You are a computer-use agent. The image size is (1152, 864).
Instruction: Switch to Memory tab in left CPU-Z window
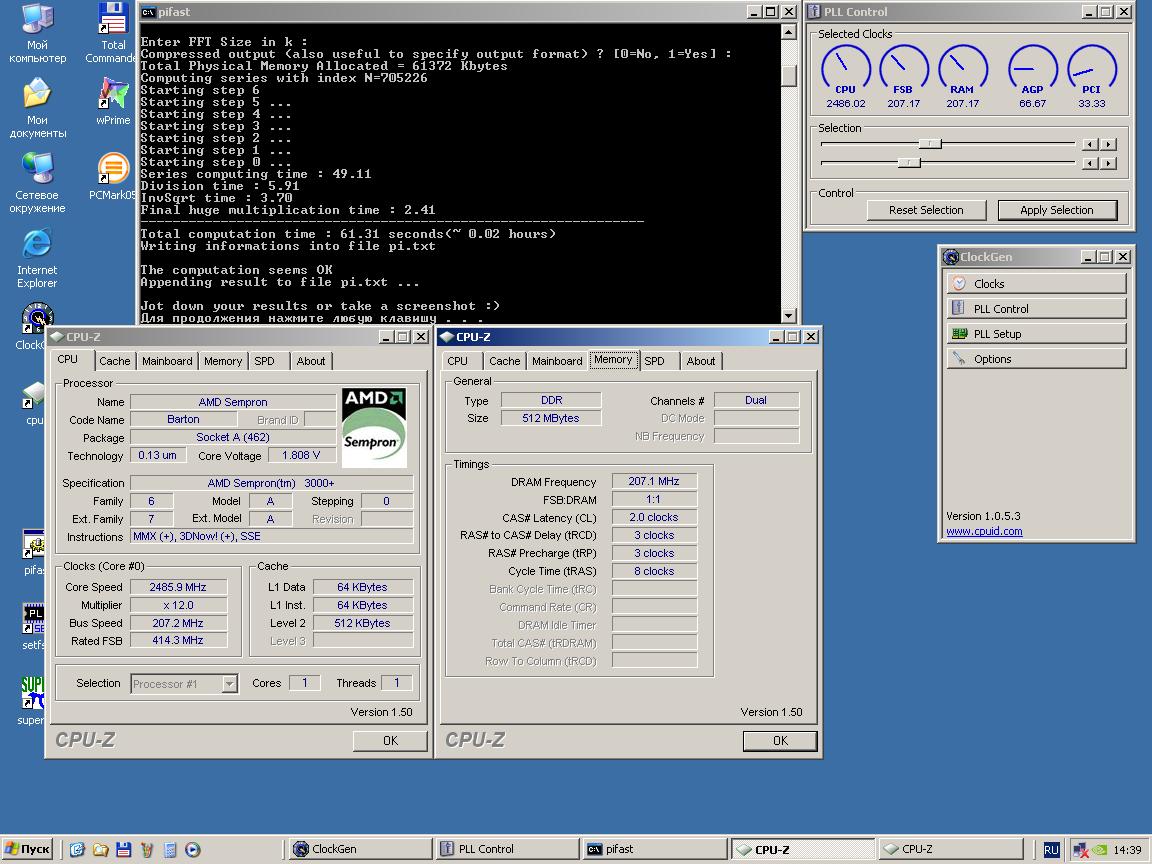point(223,361)
